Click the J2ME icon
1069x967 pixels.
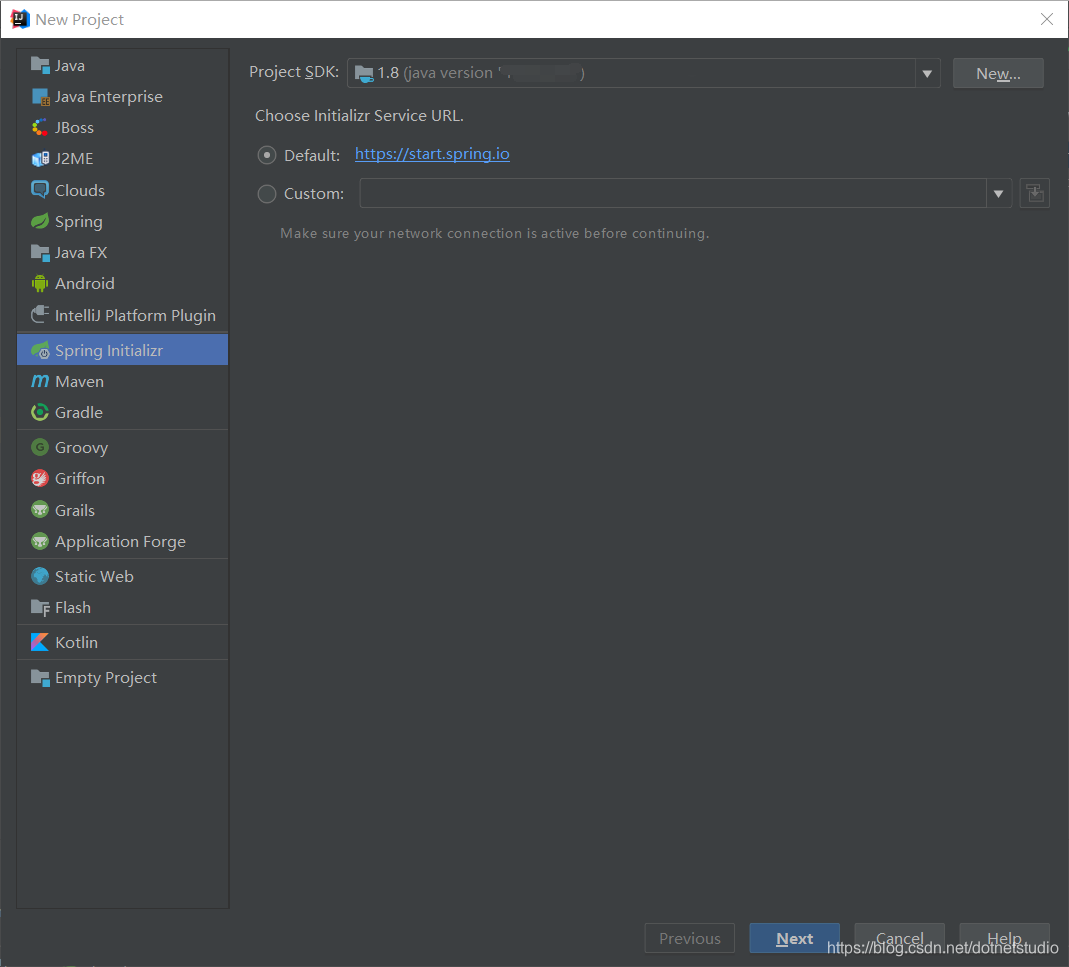pyautogui.click(x=40, y=159)
